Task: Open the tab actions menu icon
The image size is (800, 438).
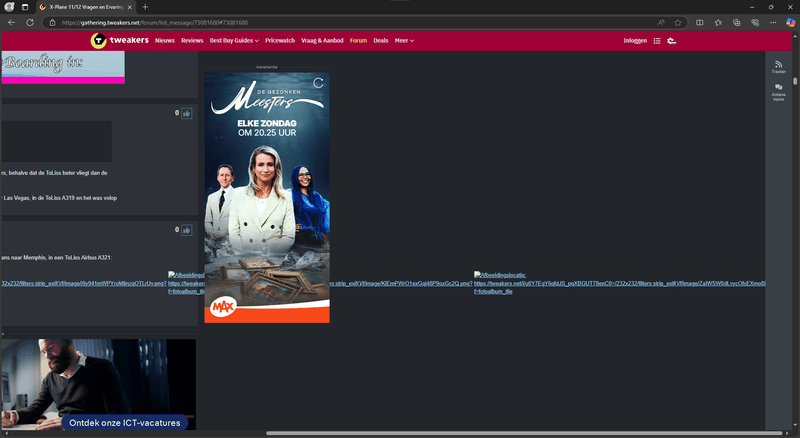Action: click(x=25, y=7)
